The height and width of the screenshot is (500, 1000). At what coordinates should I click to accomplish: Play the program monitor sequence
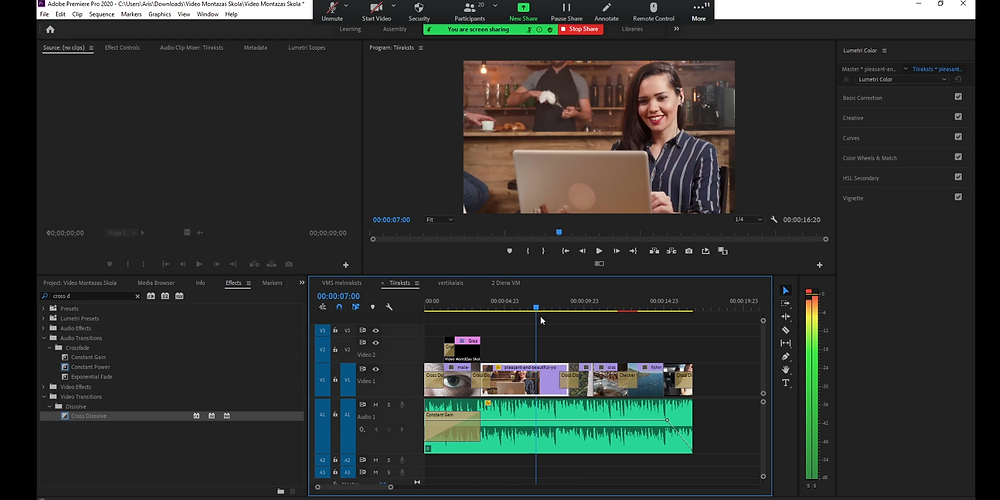point(599,251)
